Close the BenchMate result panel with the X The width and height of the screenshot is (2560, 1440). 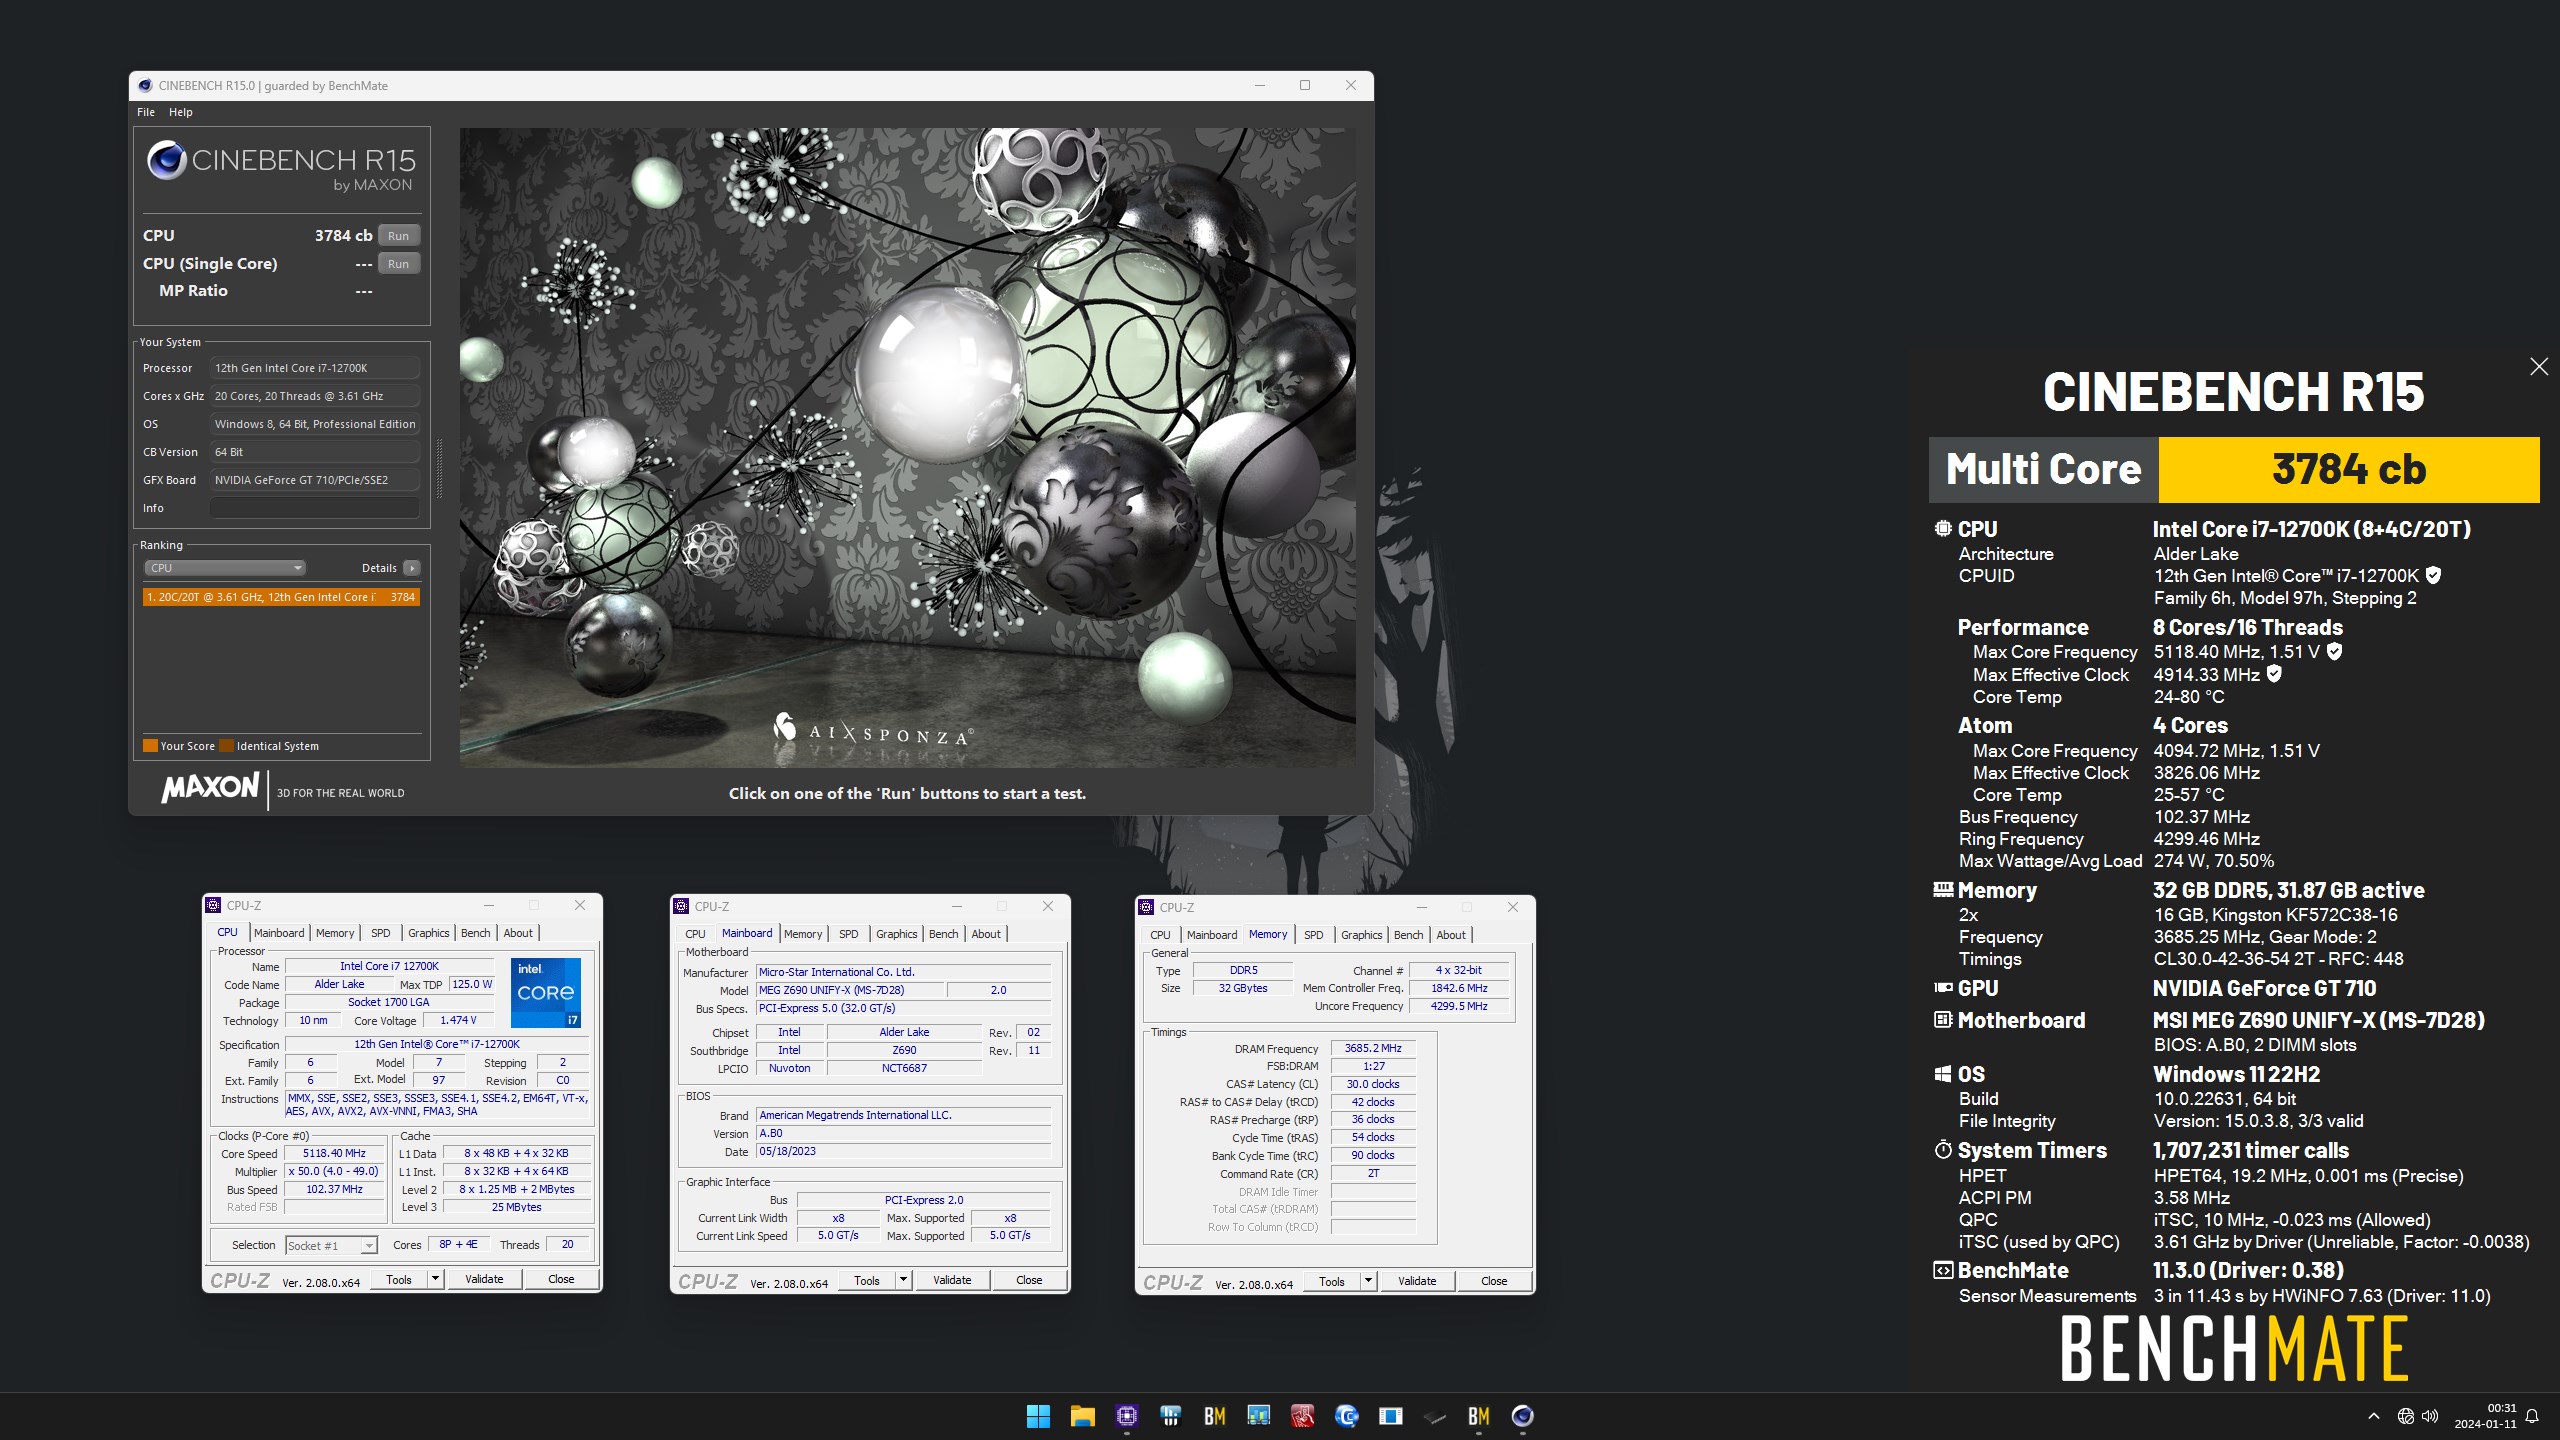[x=2538, y=367]
